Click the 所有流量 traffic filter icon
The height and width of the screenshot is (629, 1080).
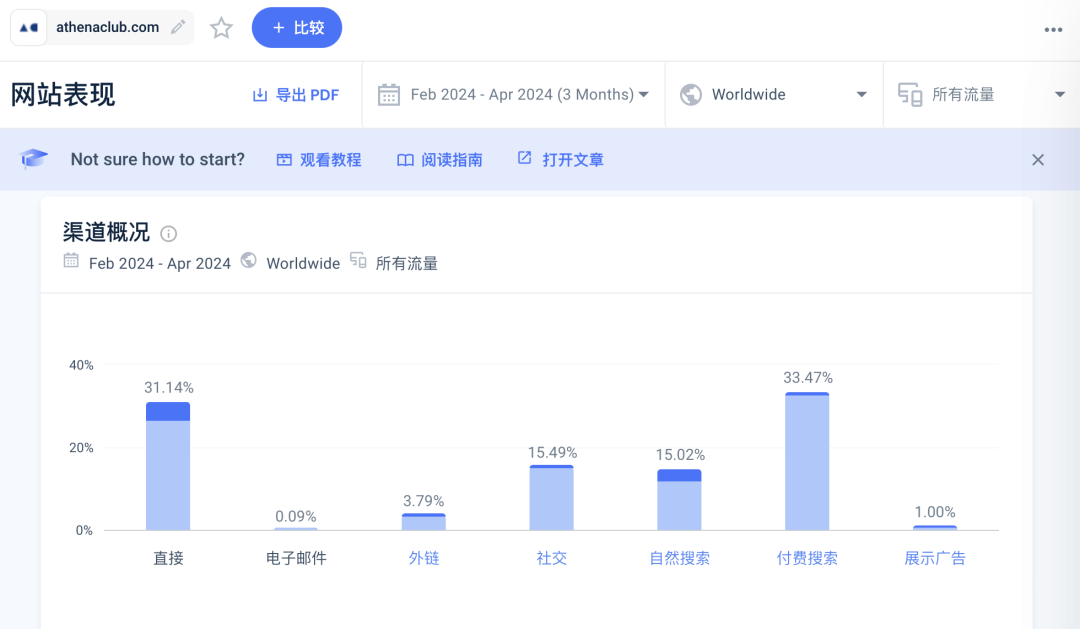point(910,93)
